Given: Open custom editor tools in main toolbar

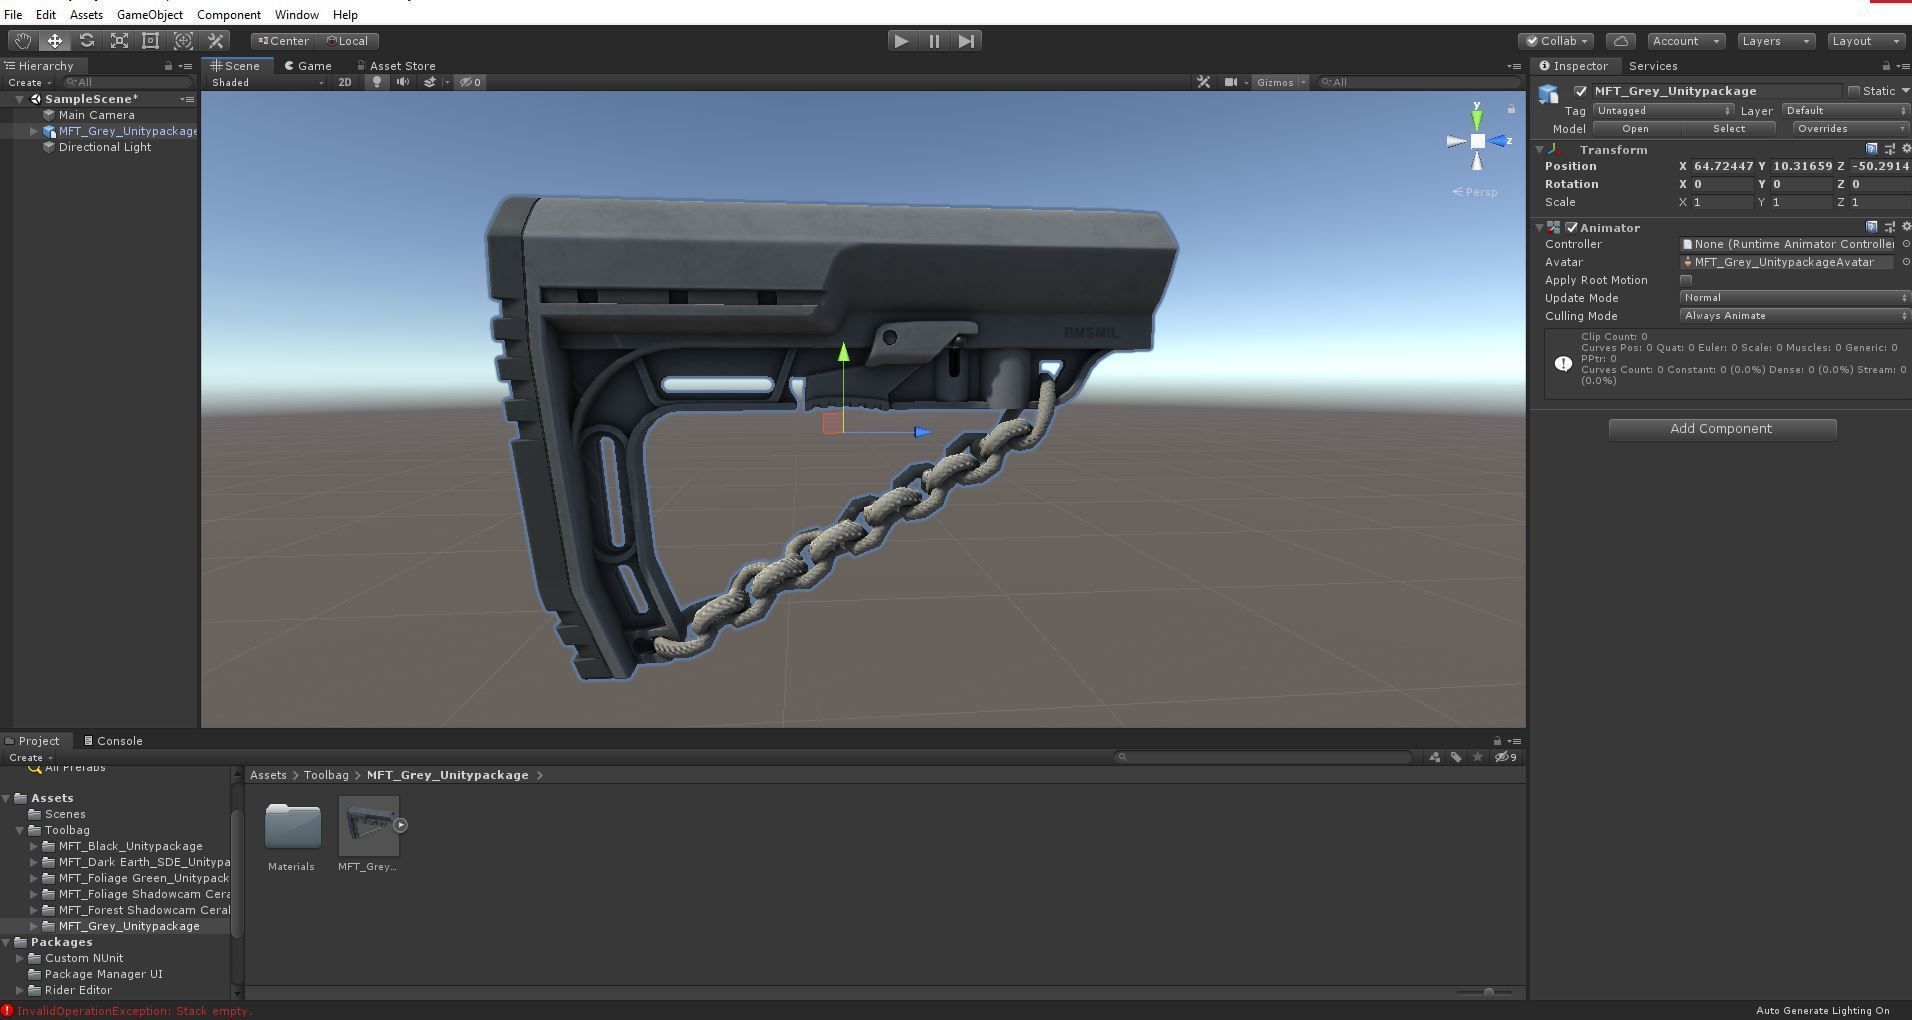Looking at the screenshot, I should point(215,41).
